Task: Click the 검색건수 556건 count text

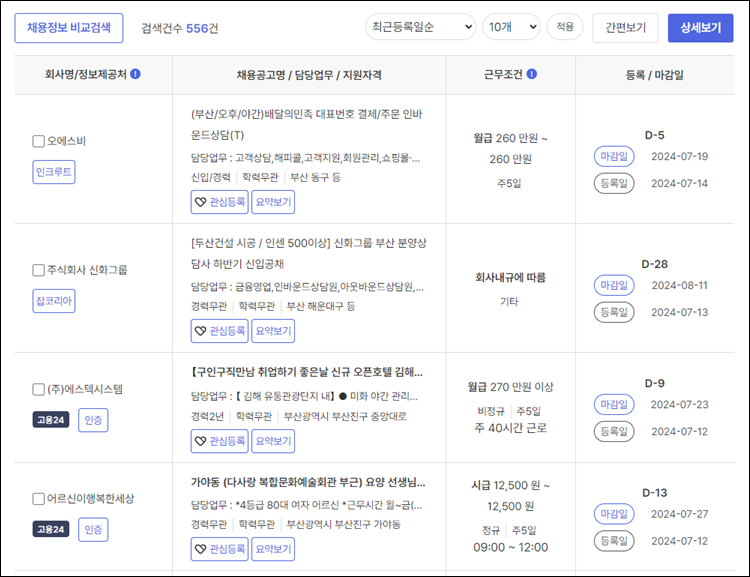Action: click(180, 28)
